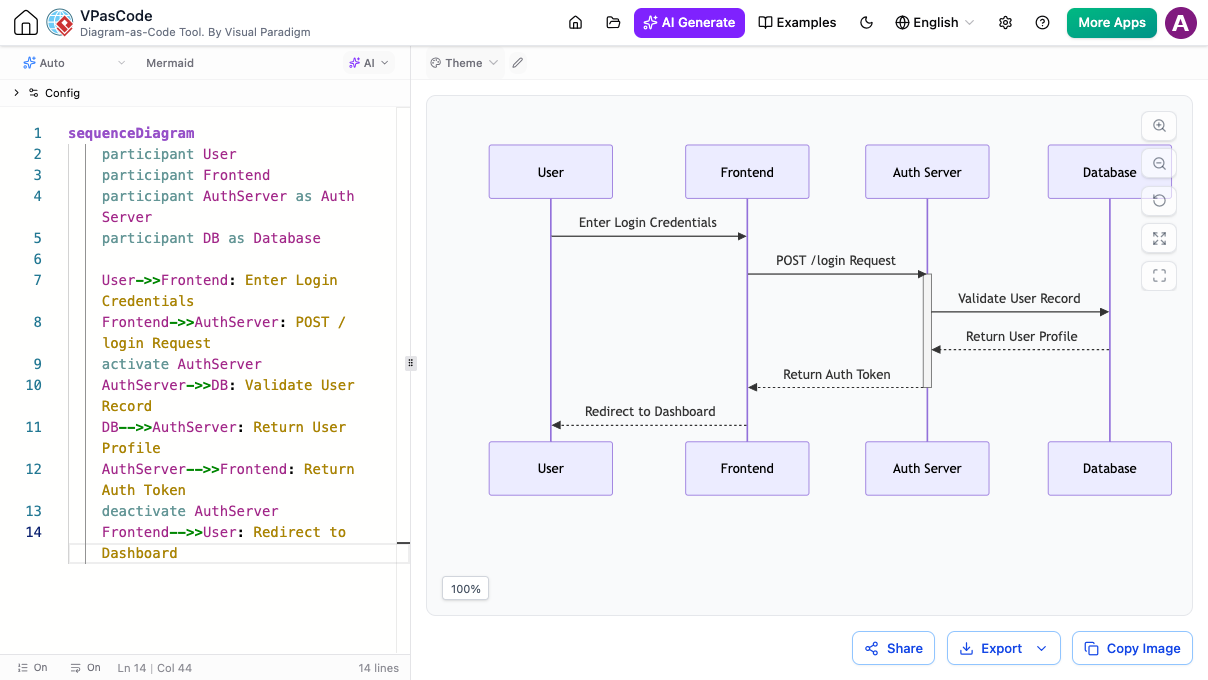Click 'Enter Login Credentials' message label
Screen dimensions: 1208x680
(648, 223)
